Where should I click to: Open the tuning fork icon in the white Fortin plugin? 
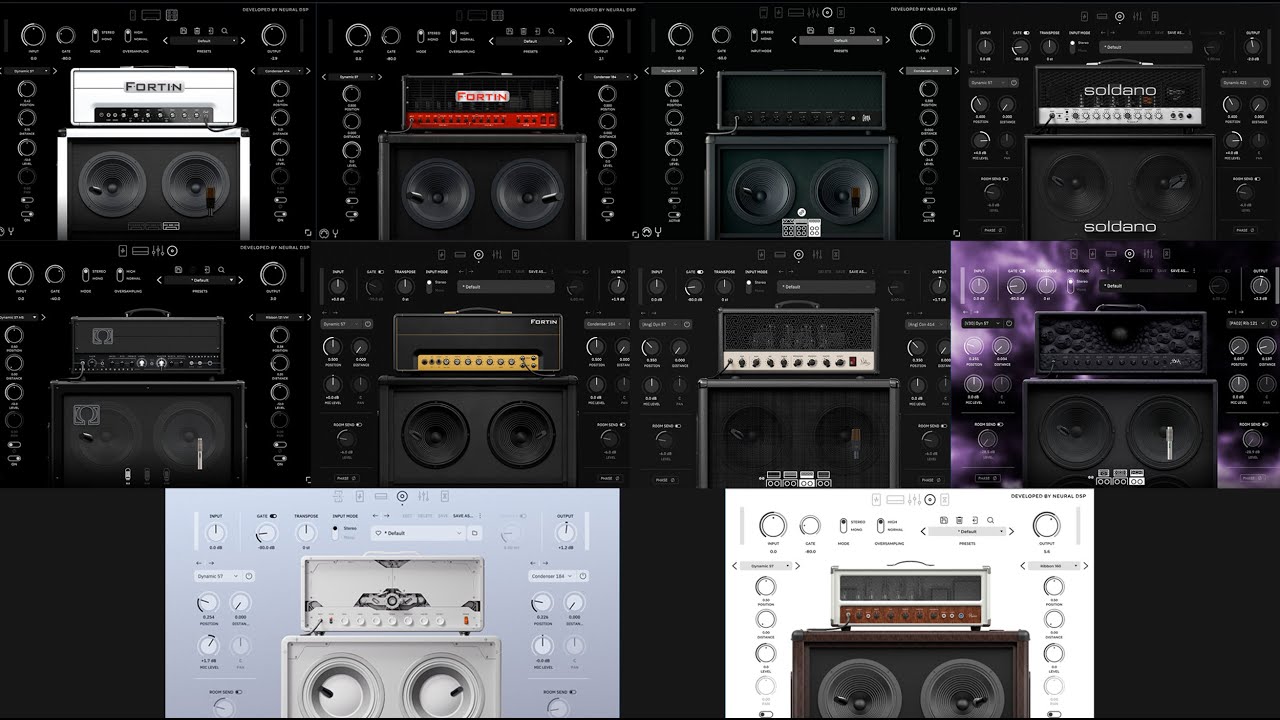click(x=11, y=231)
